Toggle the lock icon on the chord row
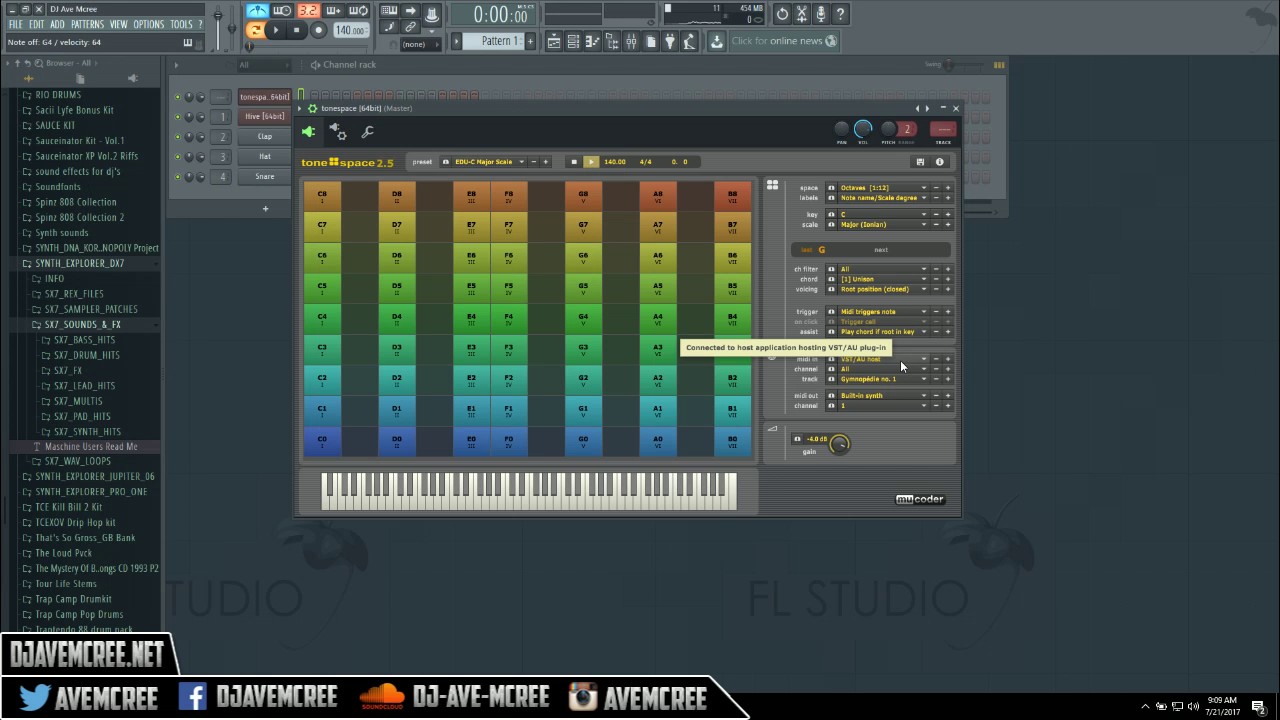 click(x=831, y=279)
